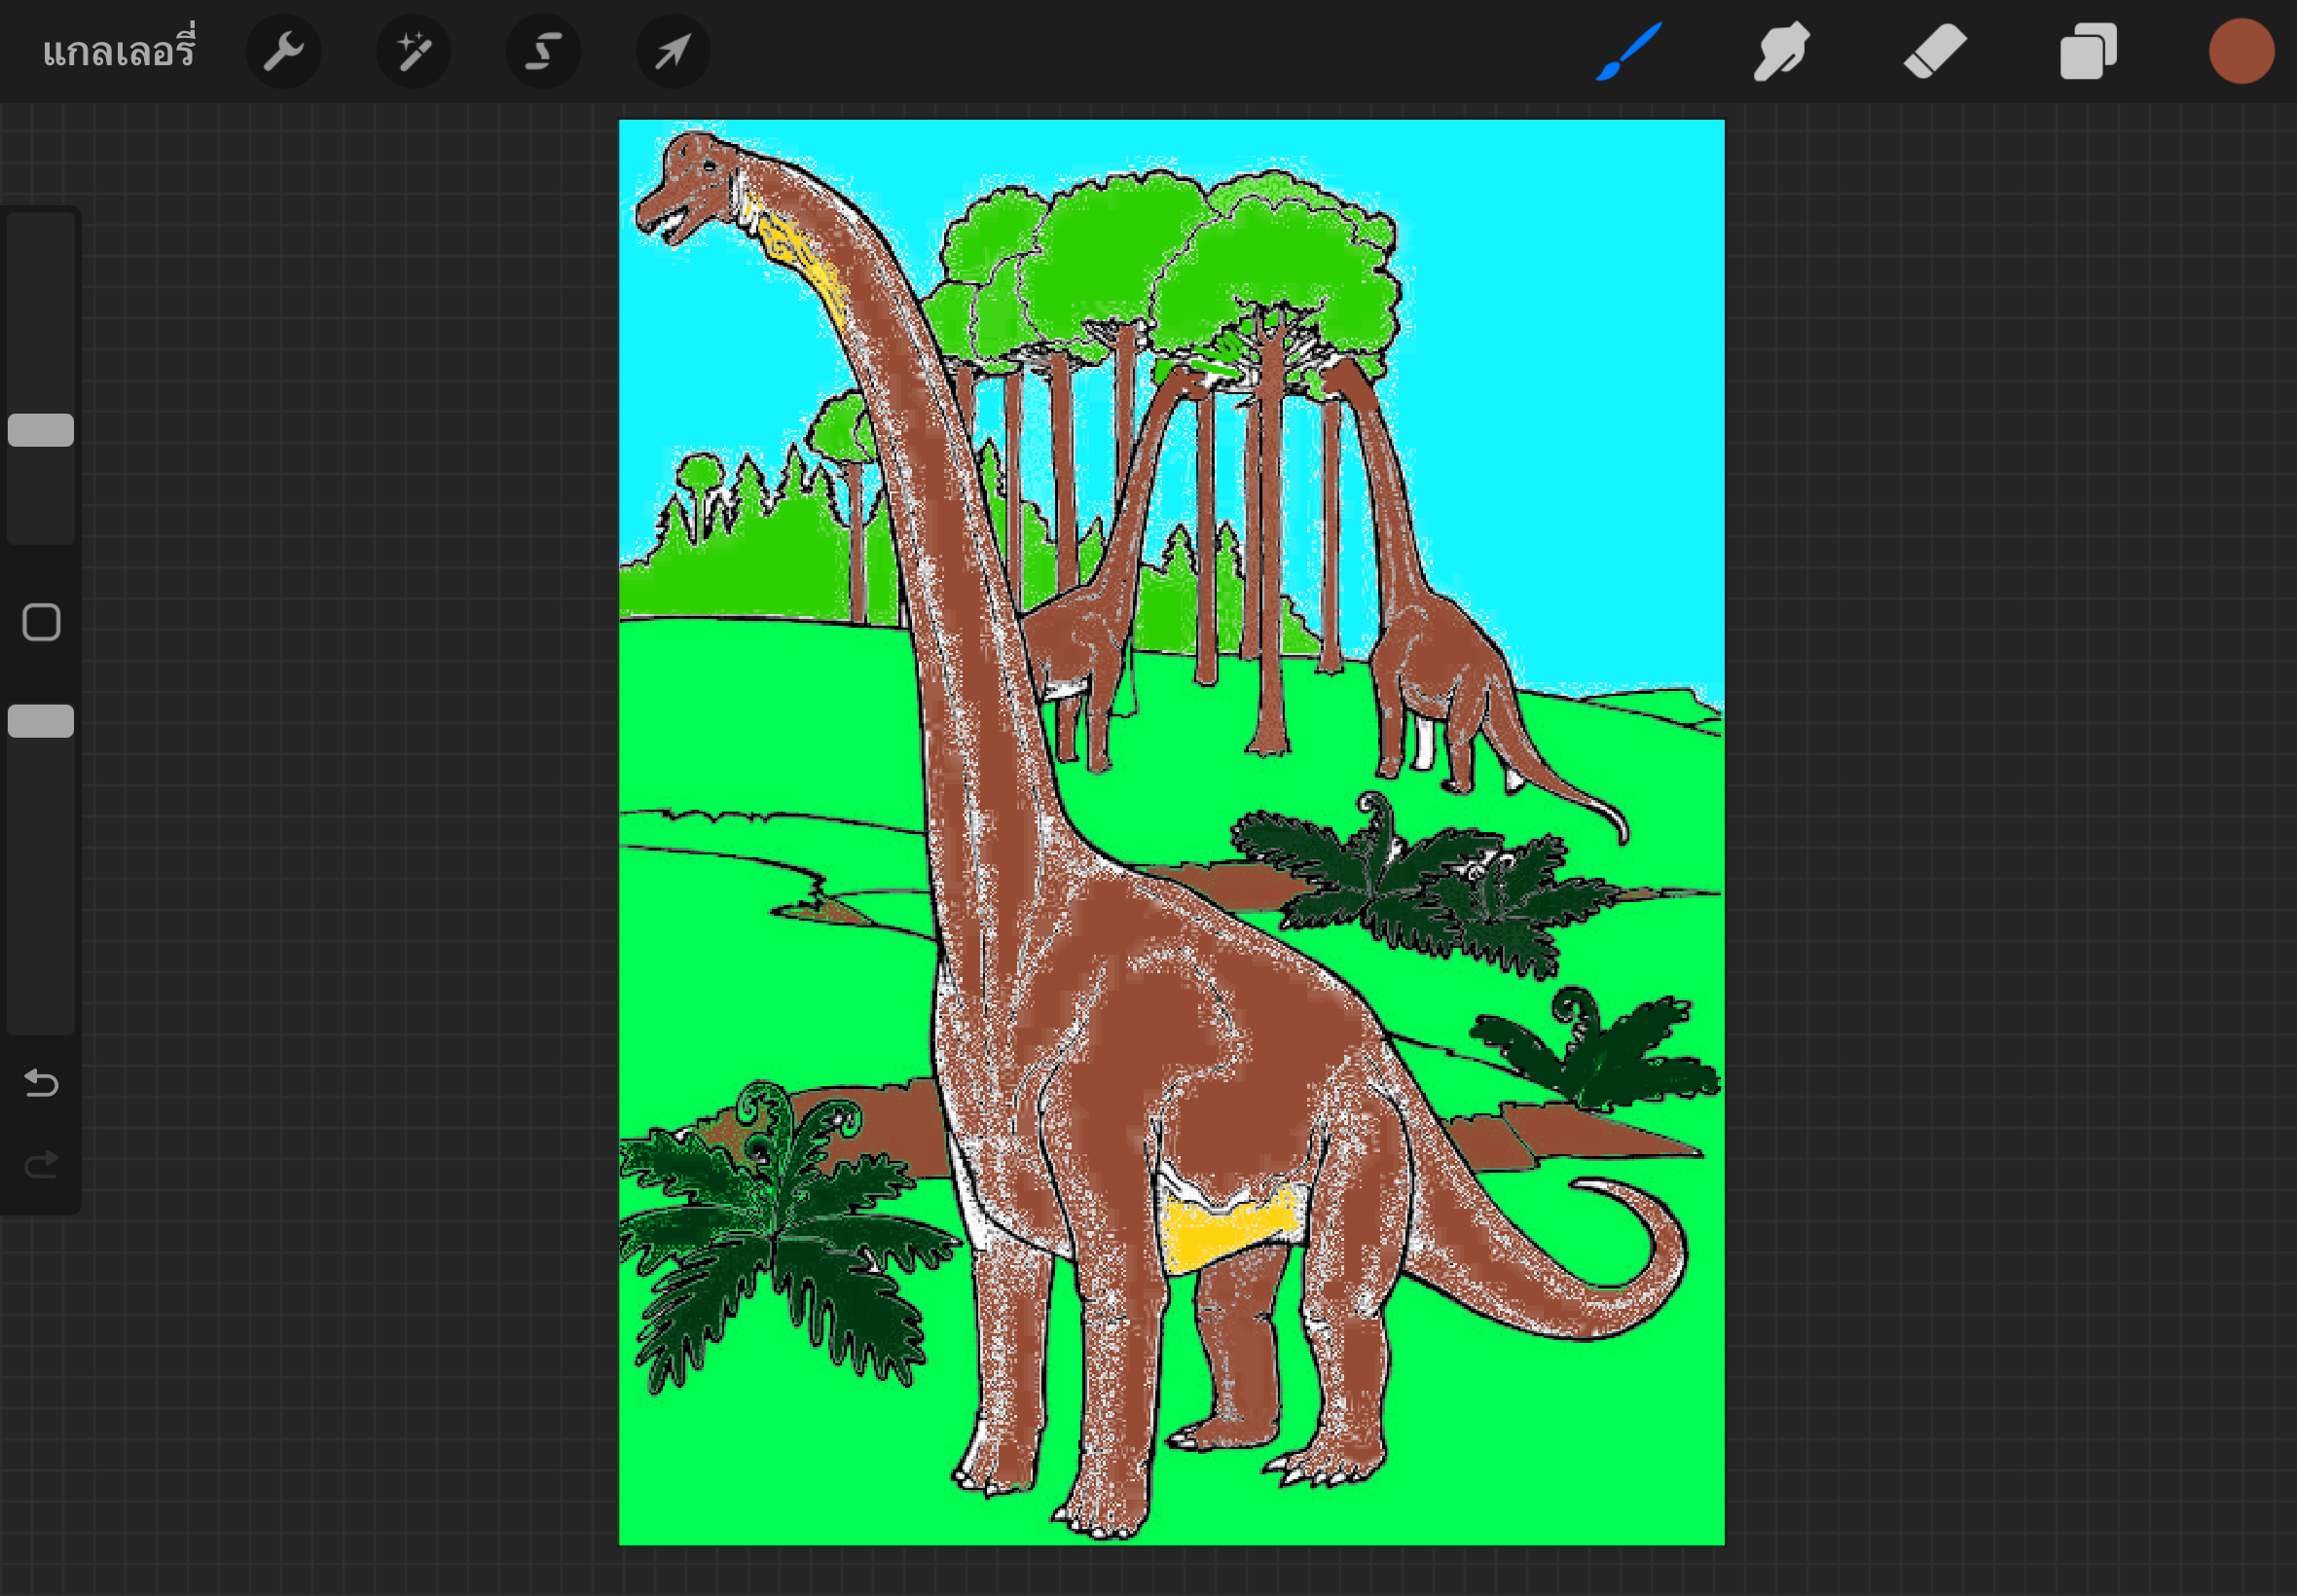Tap the Redo arrow
Viewport: 2297px width, 1596px height.
[40, 1163]
